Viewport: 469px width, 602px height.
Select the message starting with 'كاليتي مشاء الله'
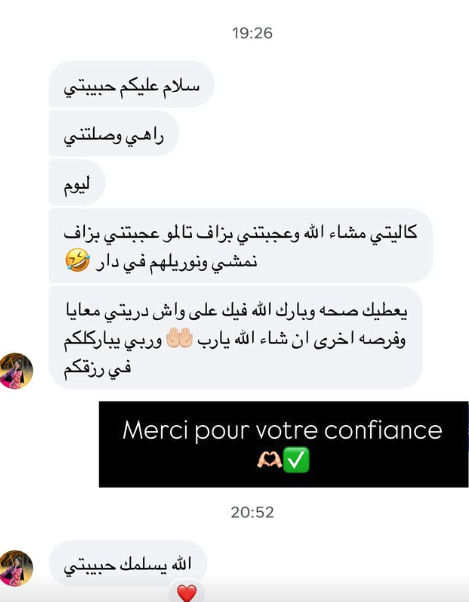click(x=241, y=246)
